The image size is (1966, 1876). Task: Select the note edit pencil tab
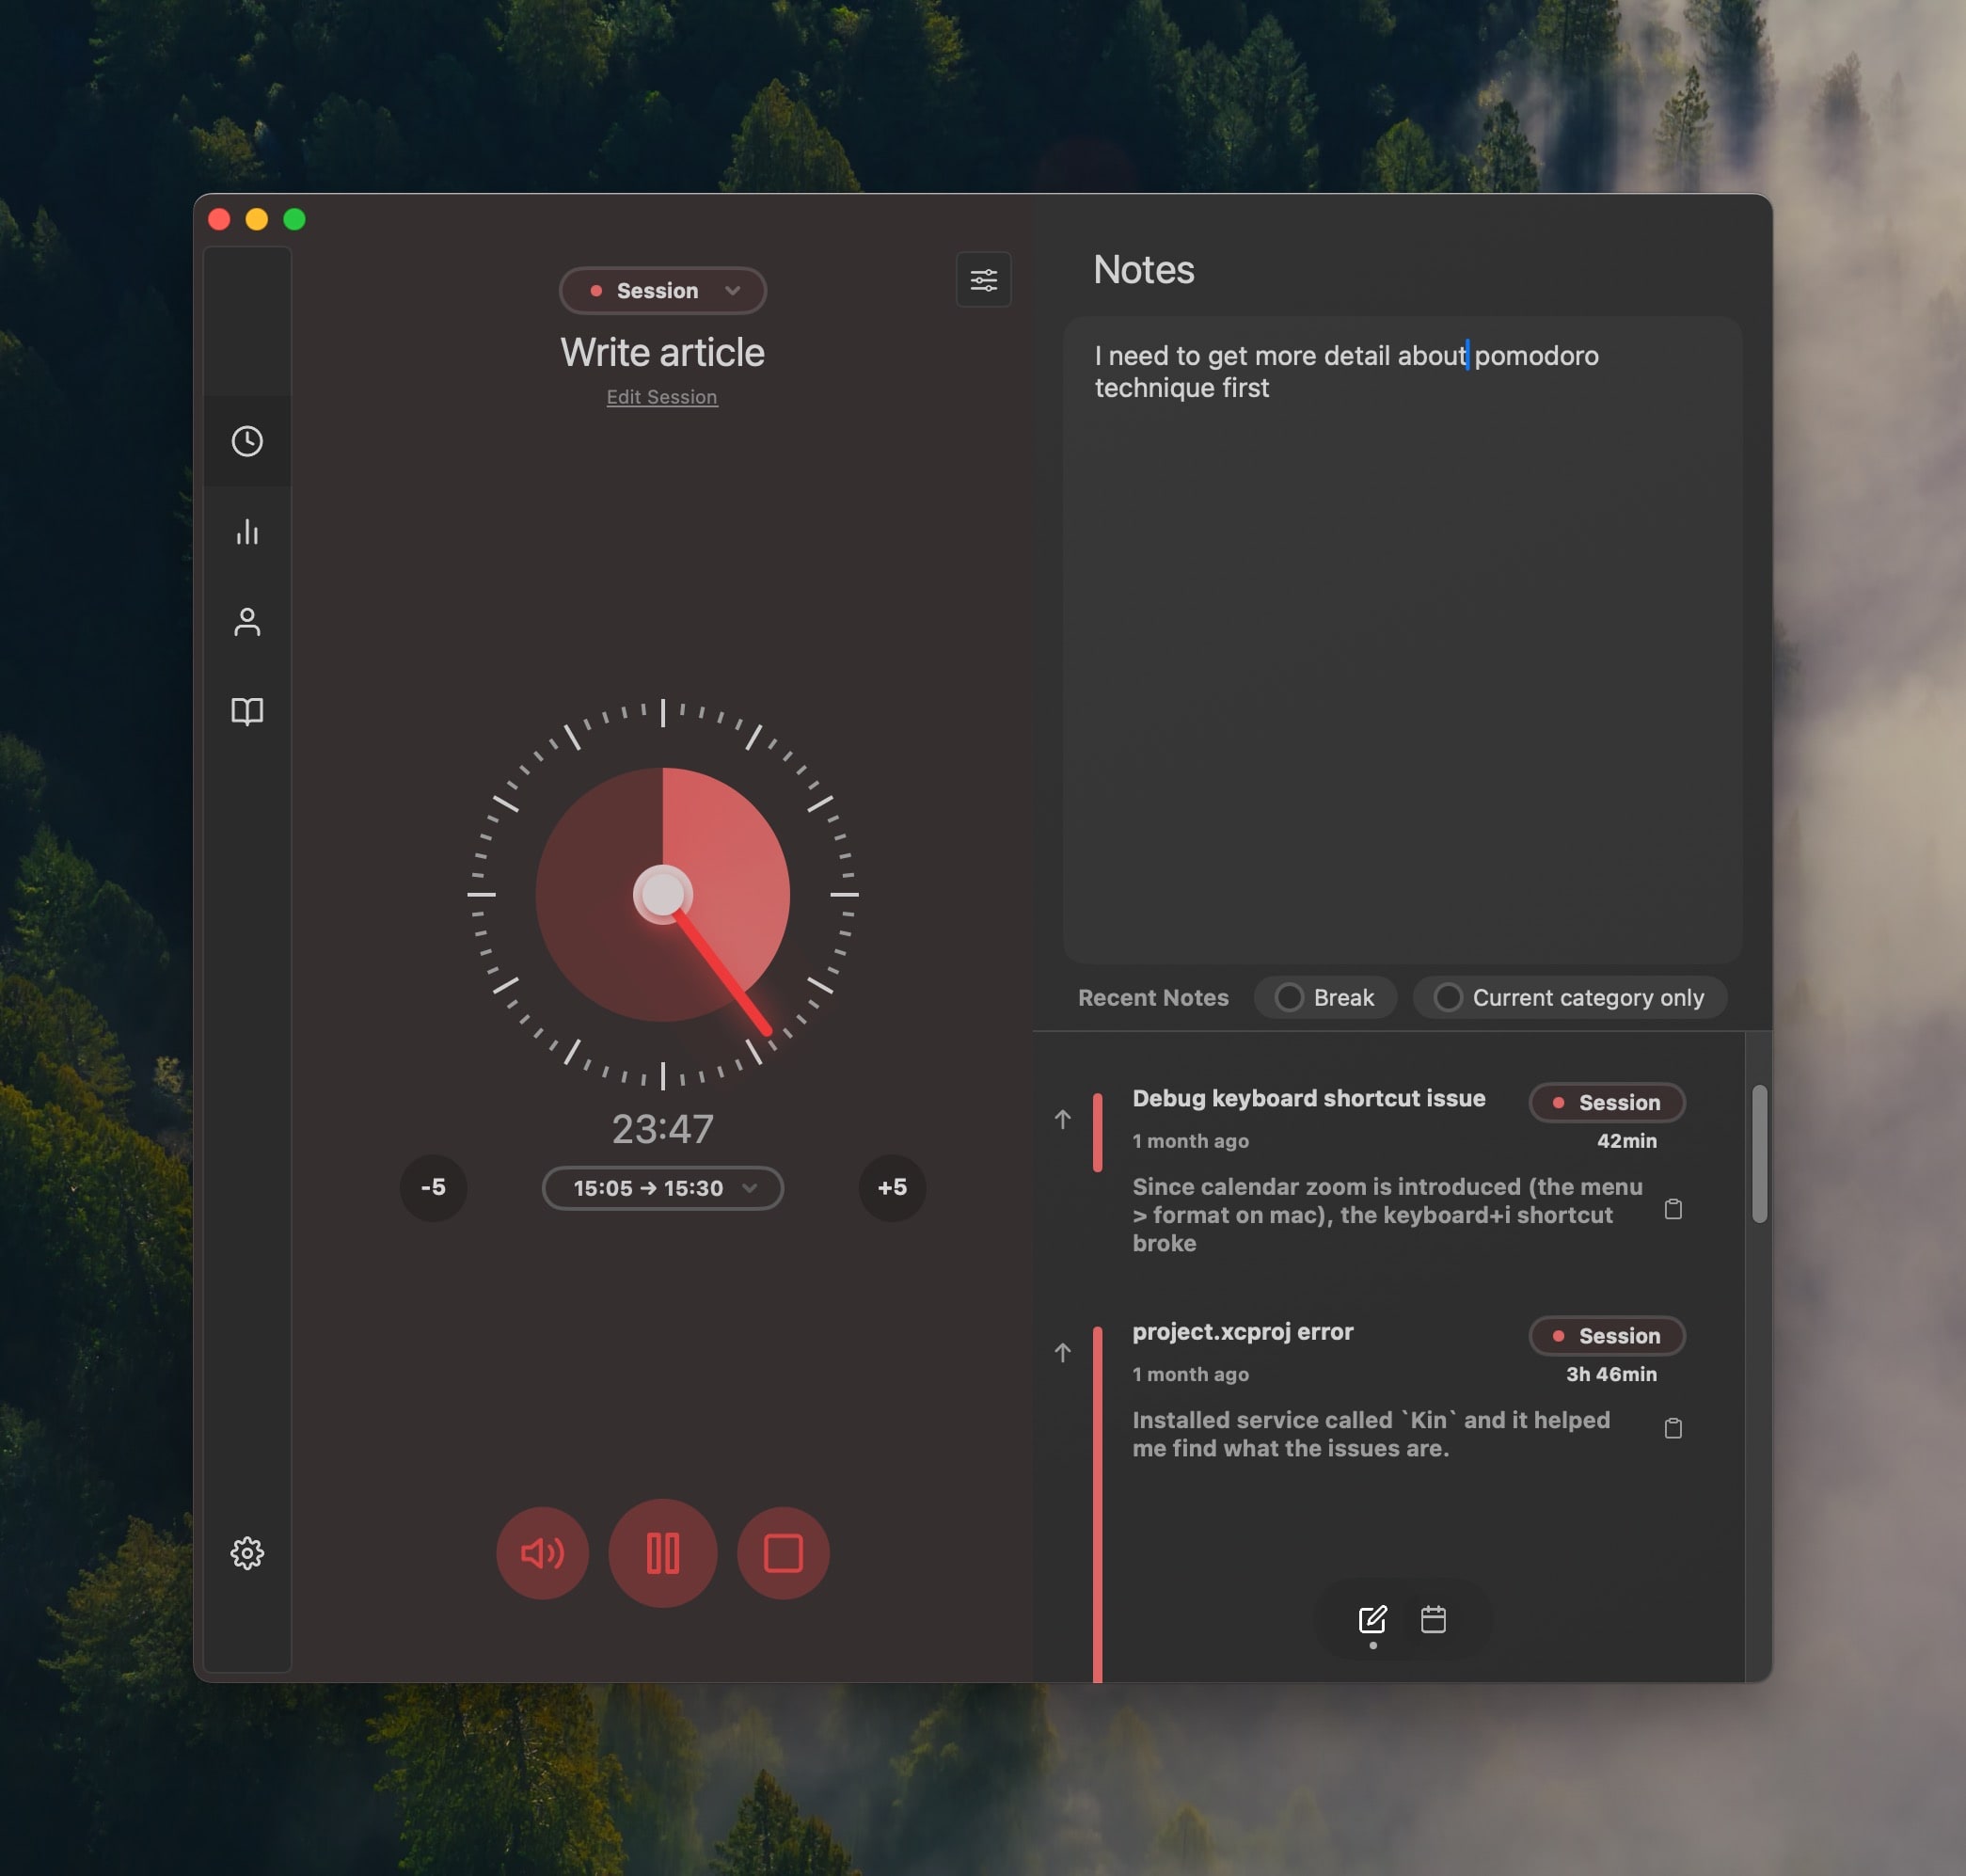coord(1372,1619)
